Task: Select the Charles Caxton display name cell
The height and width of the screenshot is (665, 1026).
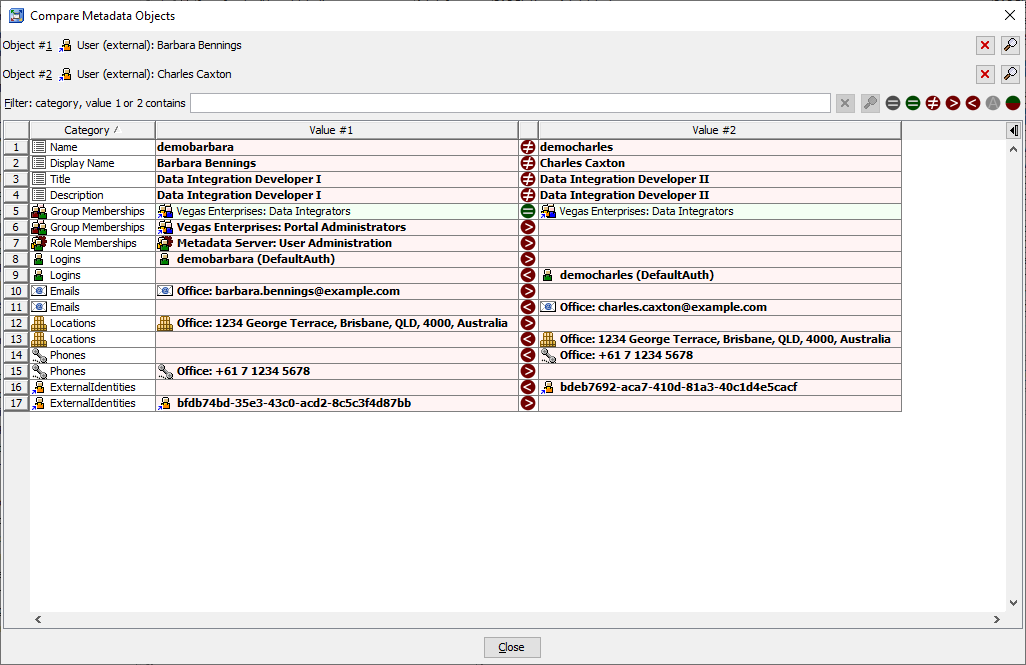Action: click(719, 163)
